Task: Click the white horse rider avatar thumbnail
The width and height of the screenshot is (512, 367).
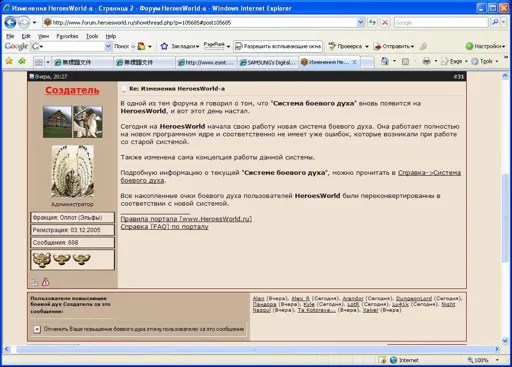Action: [88, 122]
